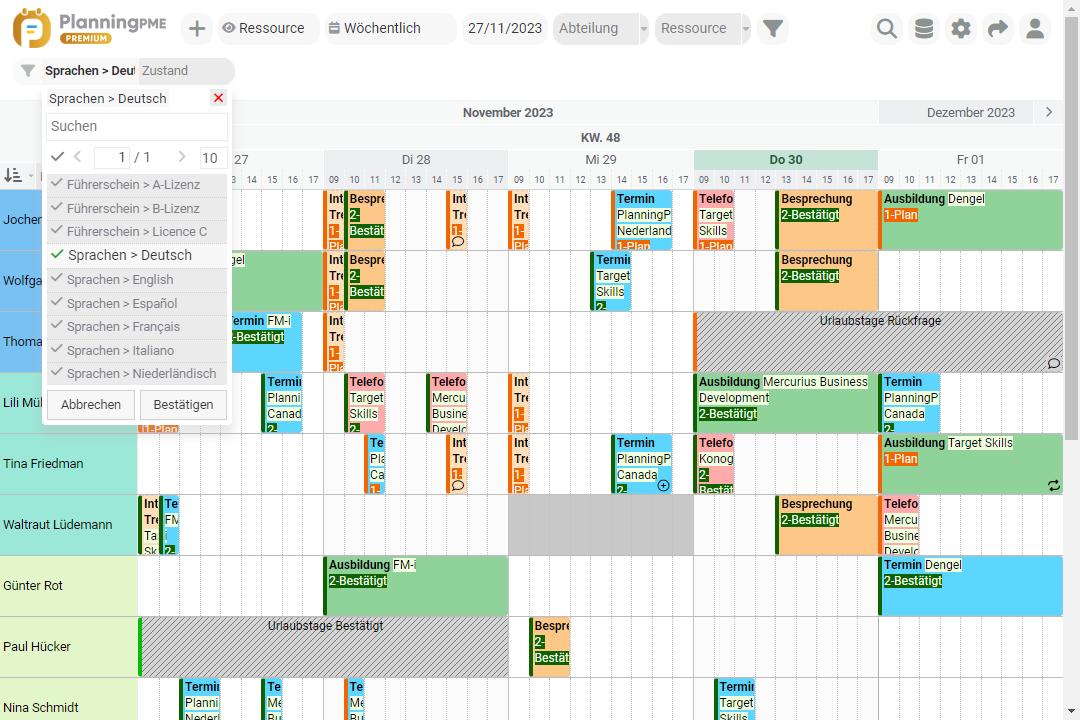The width and height of the screenshot is (1080, 720).
Task: Uncheck the Sprachen > Deutsch option
Action: [x=129, y=255]
